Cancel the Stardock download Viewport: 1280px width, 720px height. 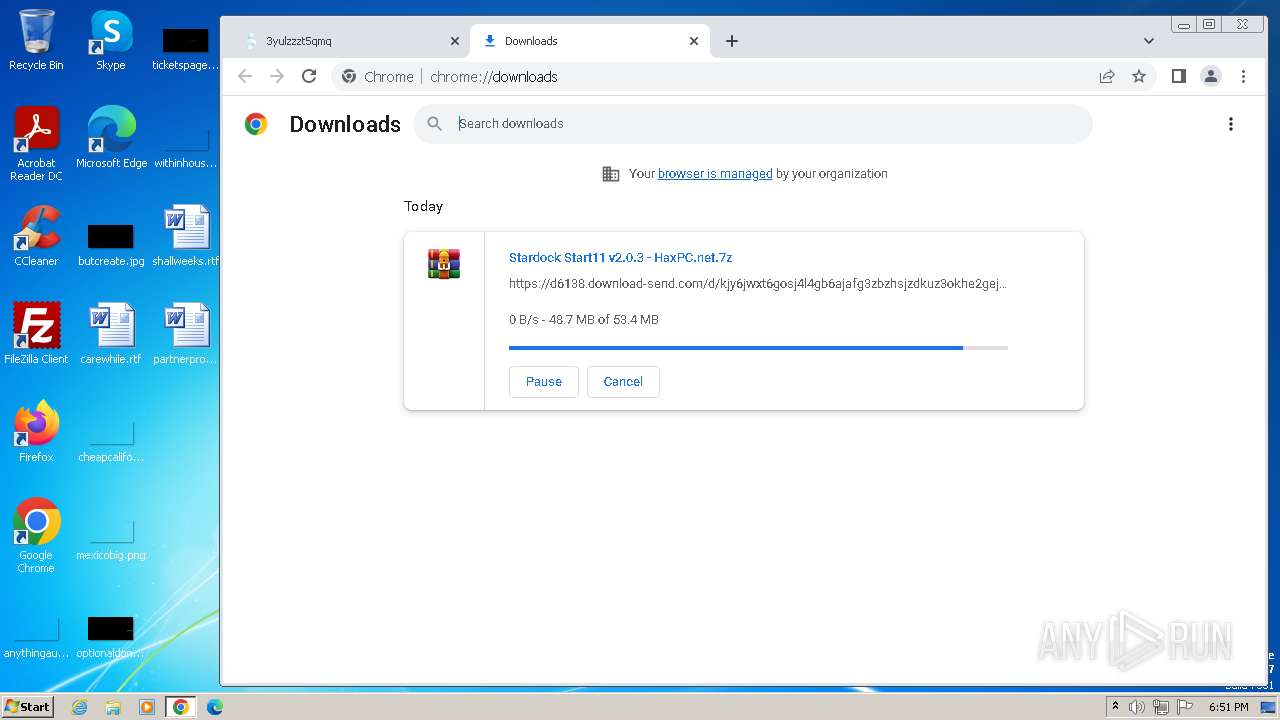coord(623,382)
